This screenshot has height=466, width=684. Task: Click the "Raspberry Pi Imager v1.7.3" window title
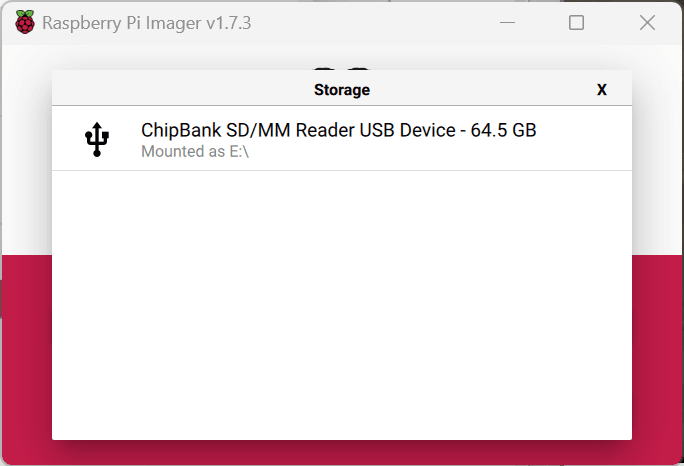click(x=146, y=23)
